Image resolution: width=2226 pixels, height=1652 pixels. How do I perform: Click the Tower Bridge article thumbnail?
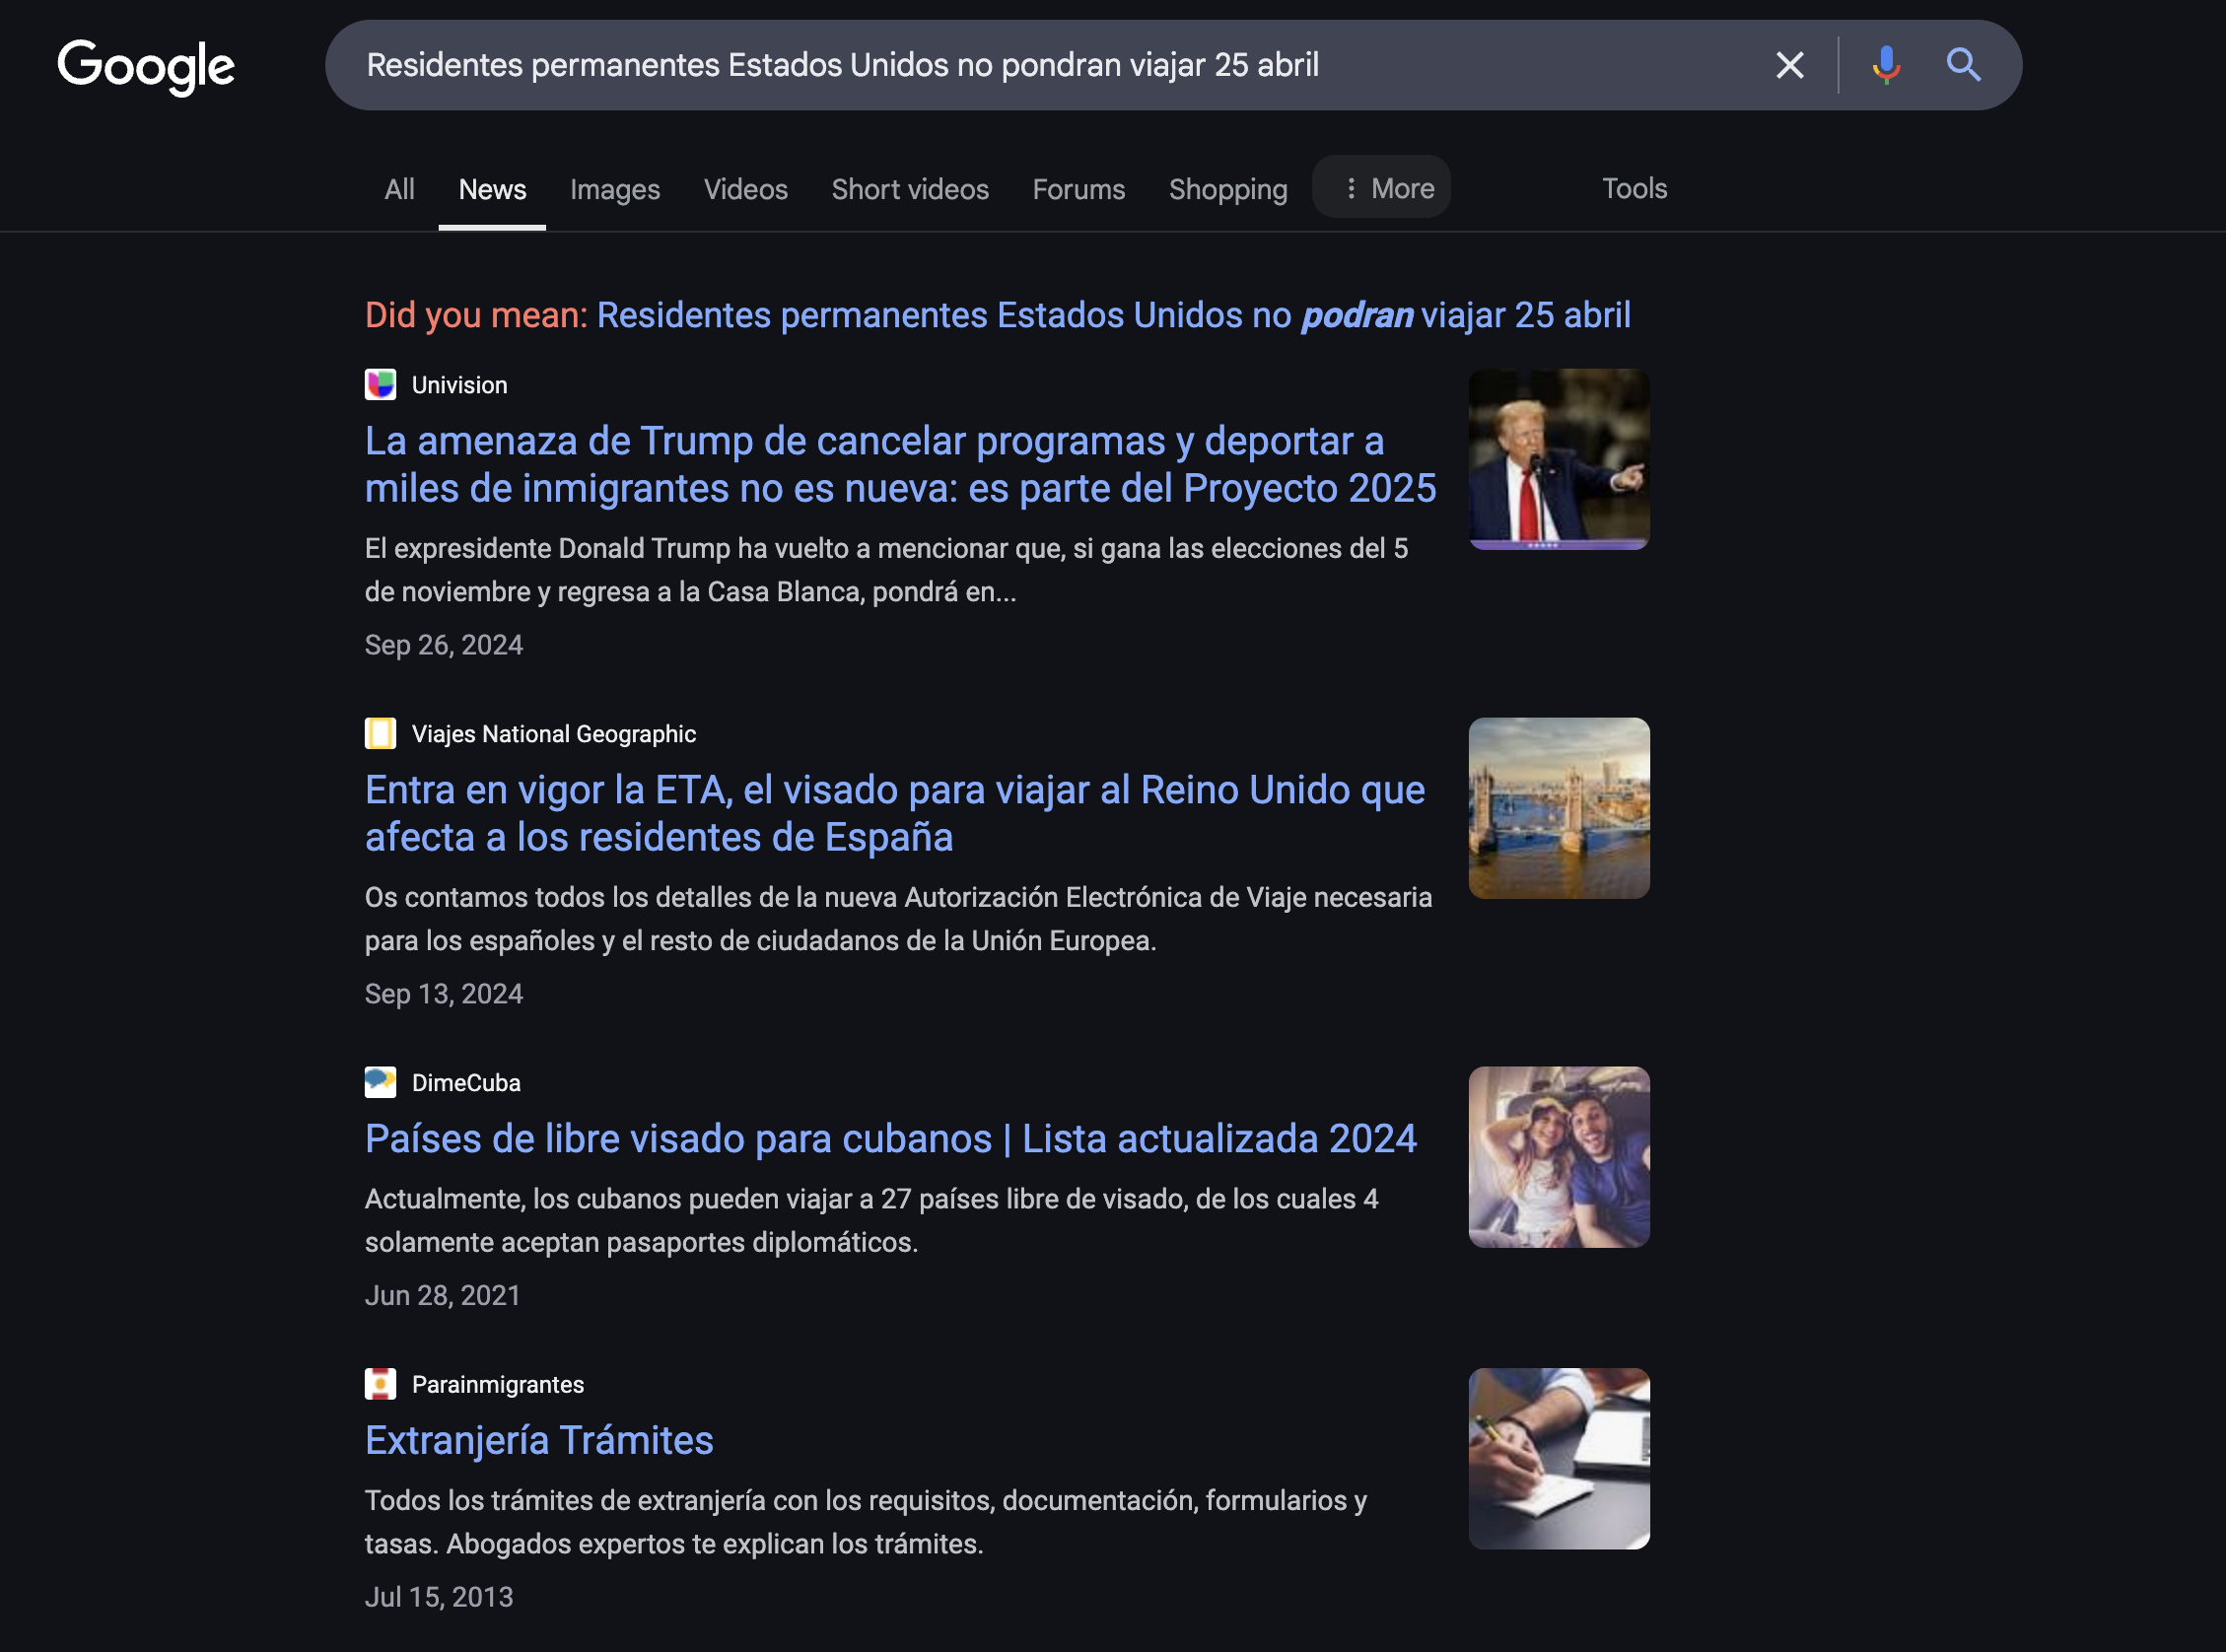(1558, 808)
